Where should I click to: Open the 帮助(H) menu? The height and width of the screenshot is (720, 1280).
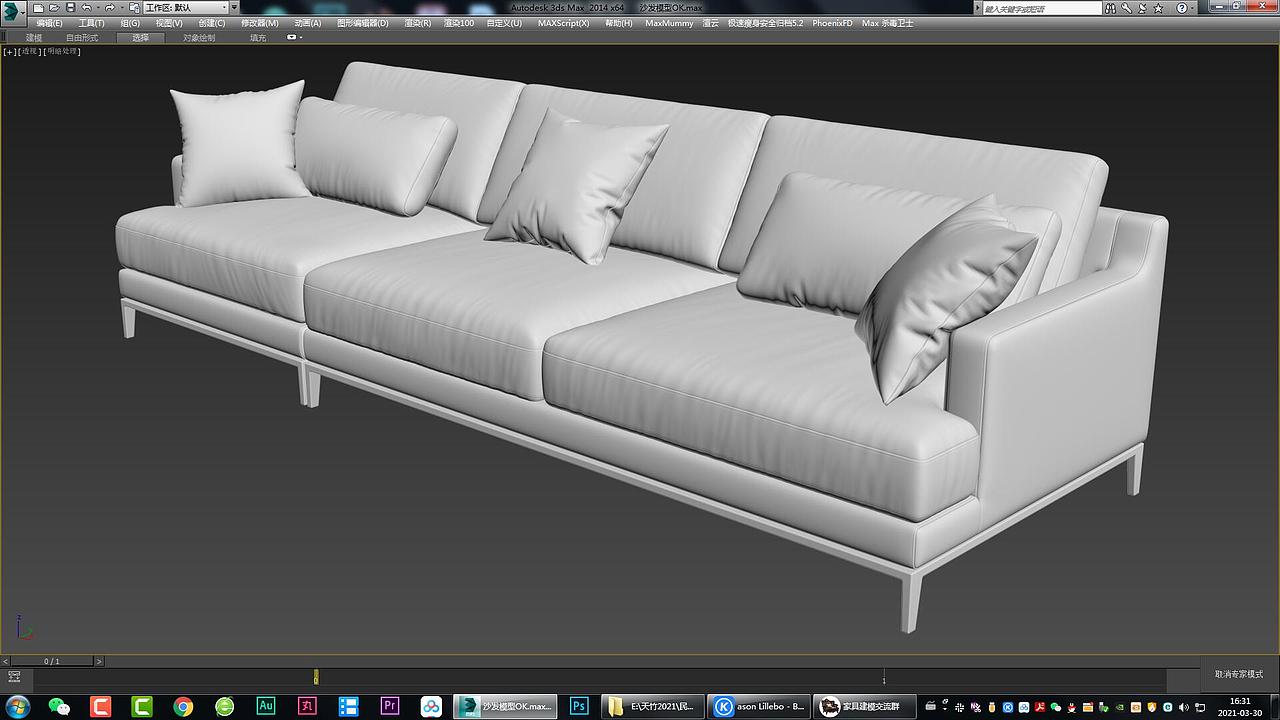[619, 23]
